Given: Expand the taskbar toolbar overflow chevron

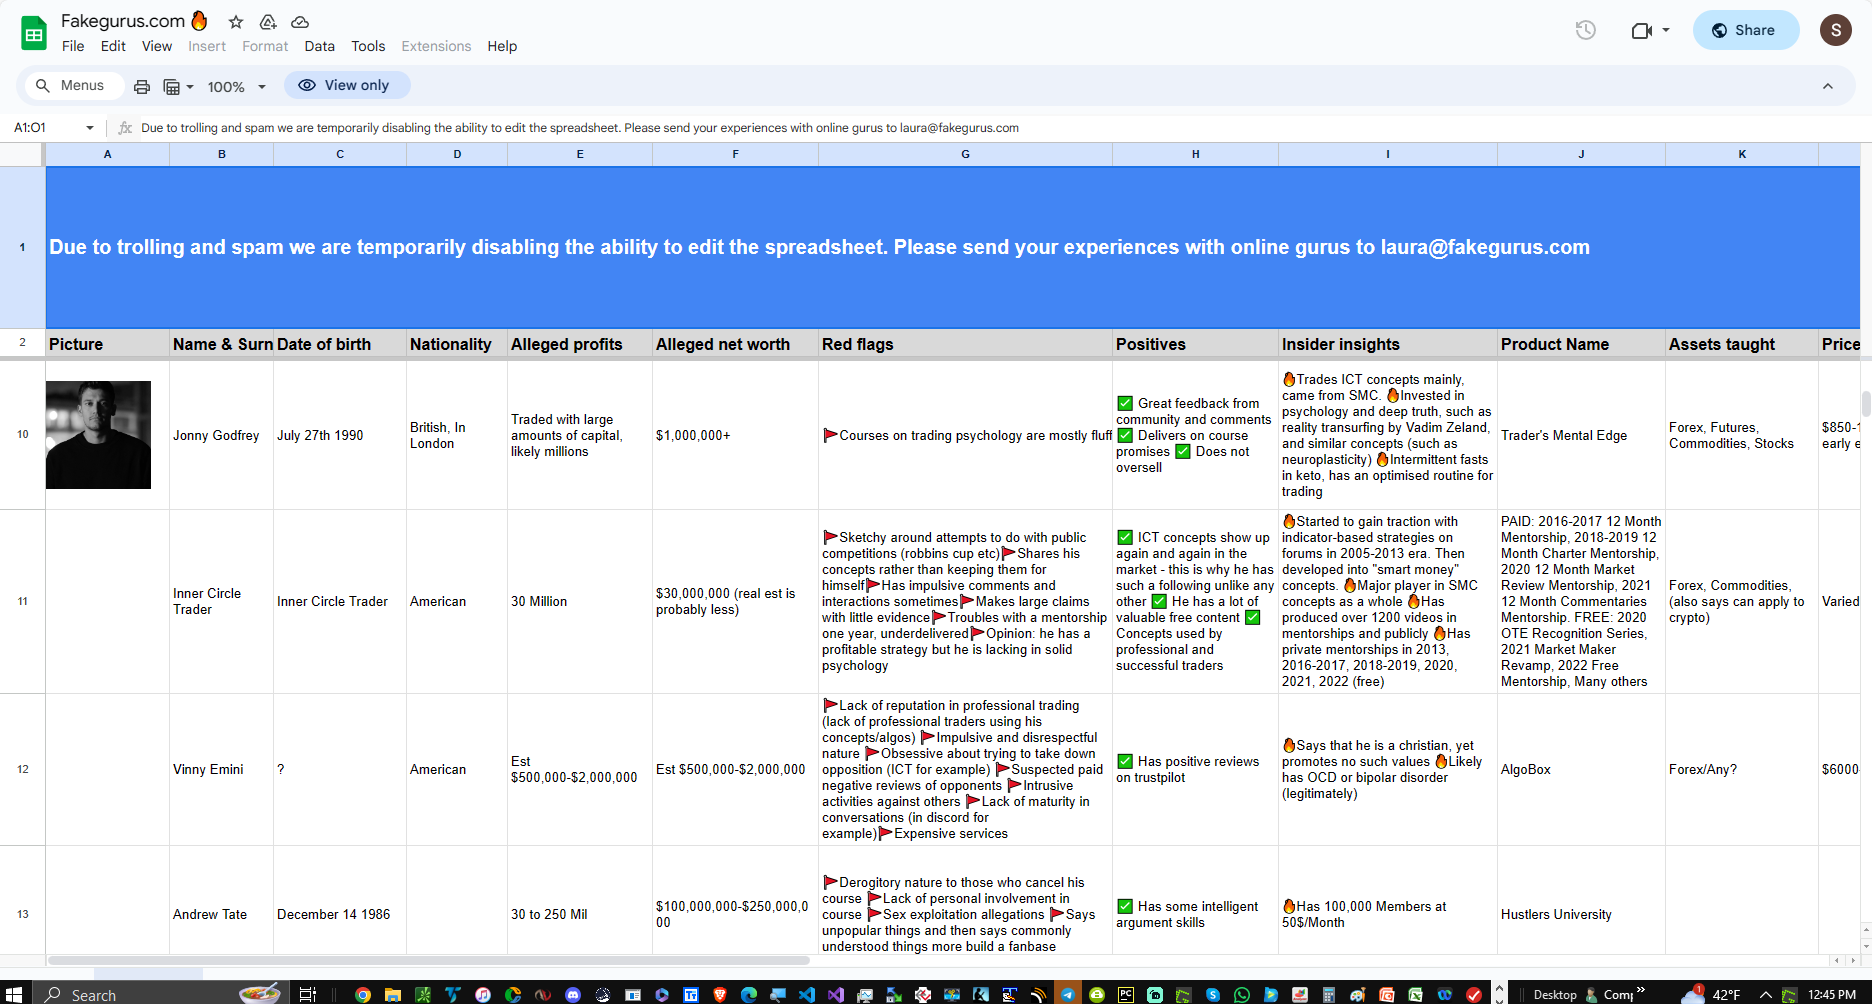Looking at the screenshot, I should click(x=1641, y=990).
